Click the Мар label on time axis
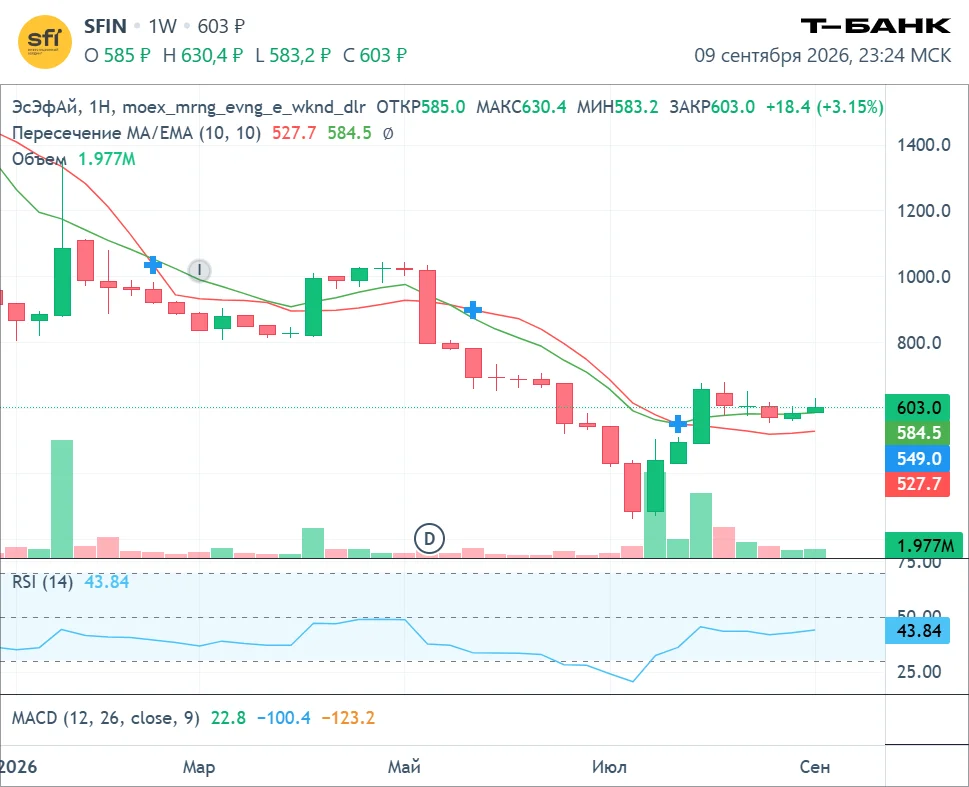 199,767
